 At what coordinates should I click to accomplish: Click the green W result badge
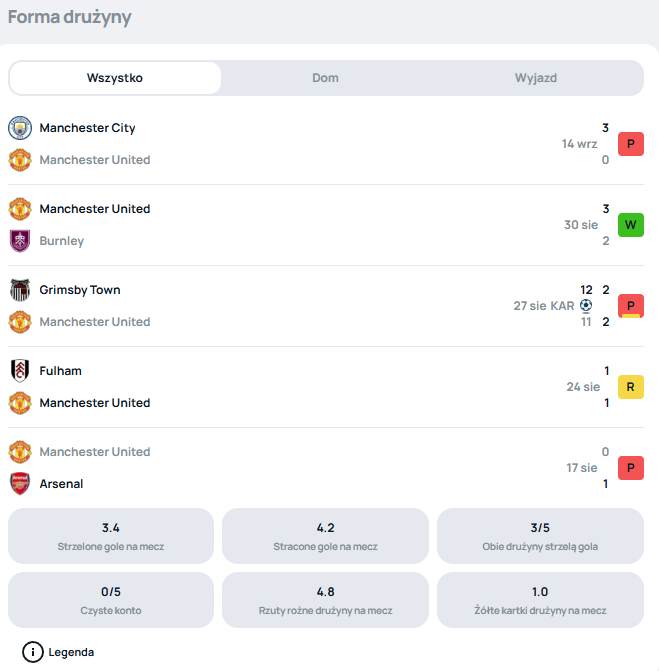pyautogui.click(x=631, y=225)
